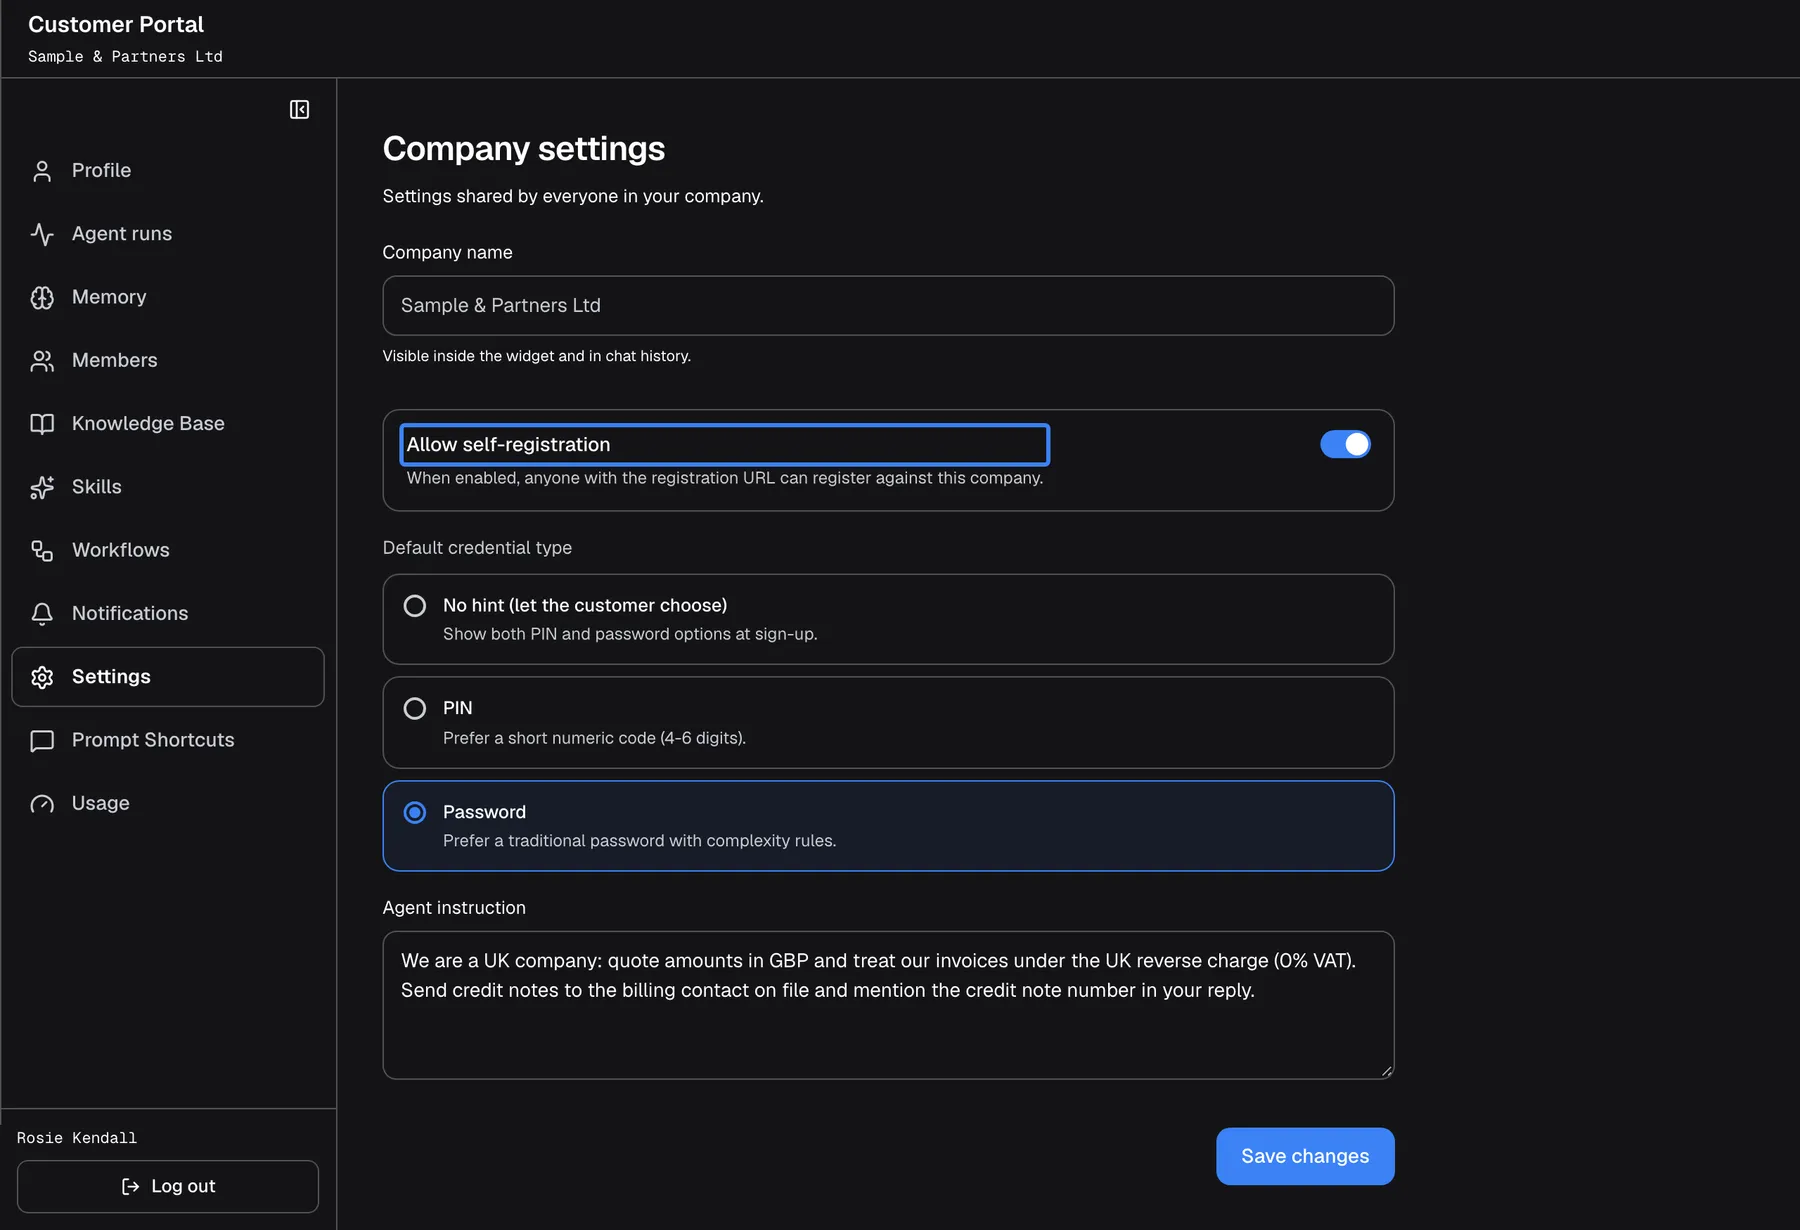Click the Notifications bell icon
The width and height of the screenshot is (1800, 1230).
tap(42, 613)
